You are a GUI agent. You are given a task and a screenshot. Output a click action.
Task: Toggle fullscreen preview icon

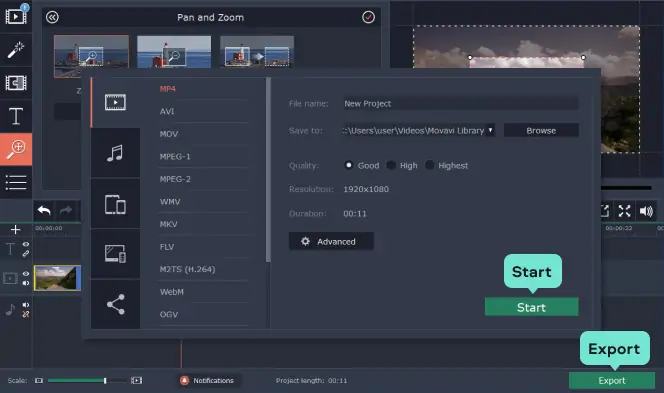pyautogui.click(x=624, y=211)
